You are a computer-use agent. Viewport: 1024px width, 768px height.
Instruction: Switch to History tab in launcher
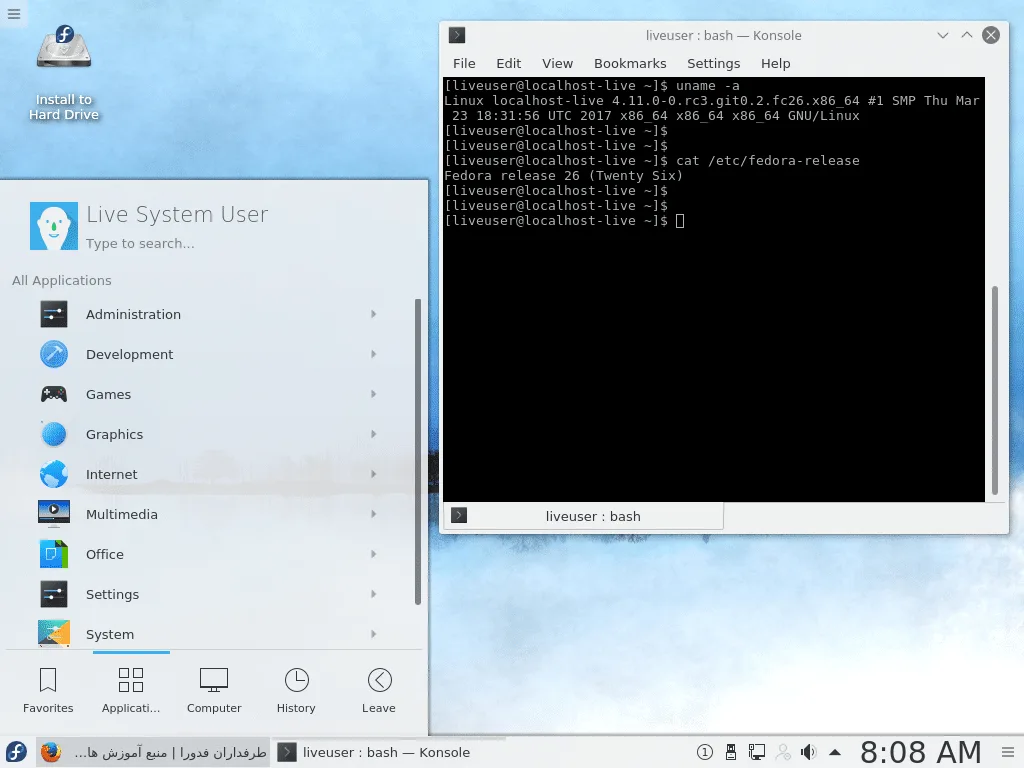[296, 691]
